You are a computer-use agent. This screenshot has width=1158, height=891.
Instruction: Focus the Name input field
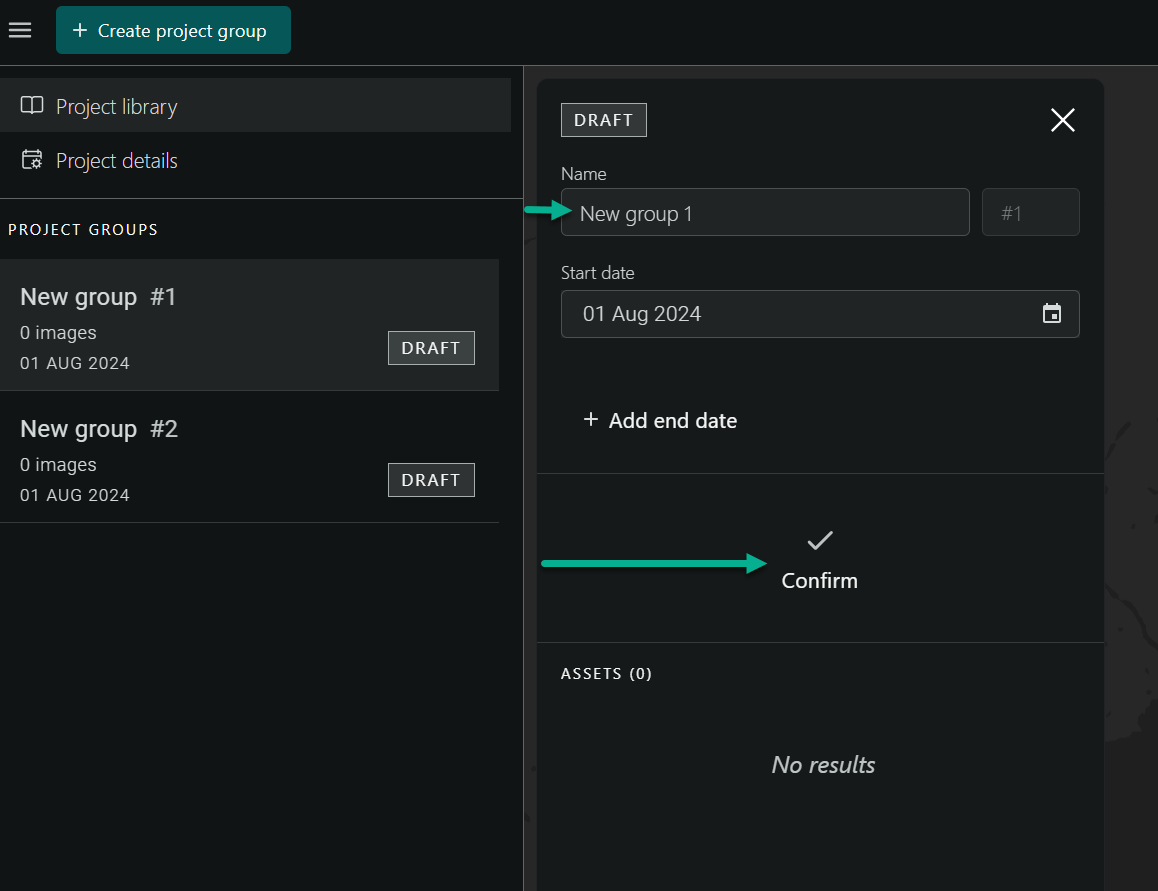765,213
